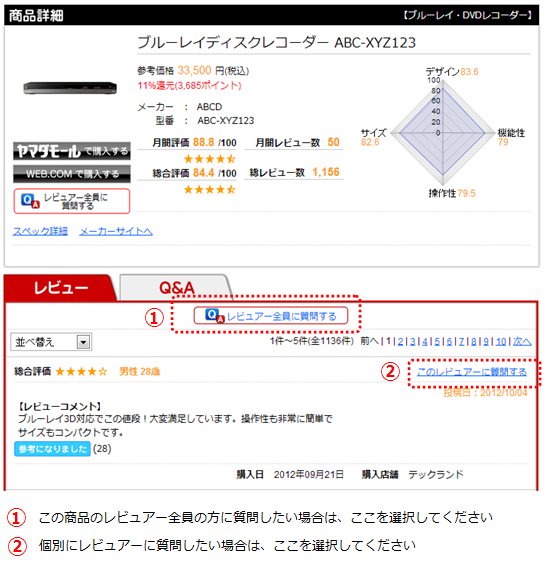
Task: Click the monthly rating star icons
Action: (x=209, y=159)
